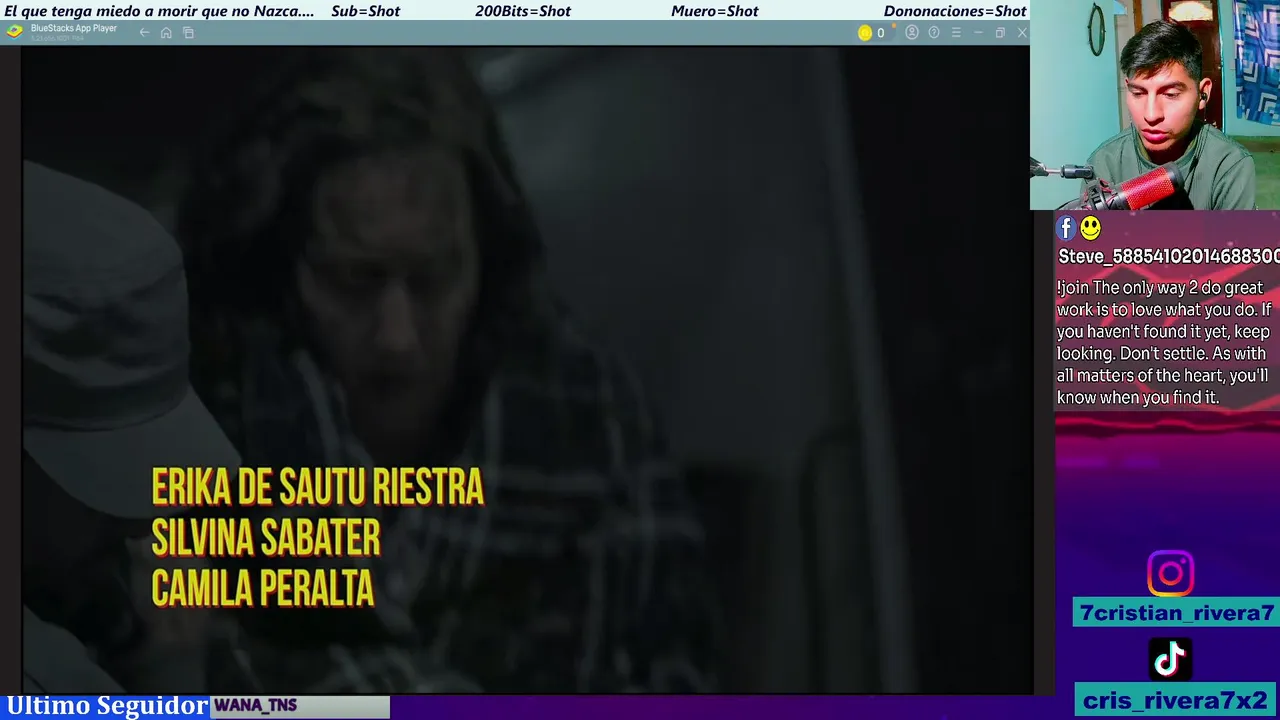This screenshot has height=720, width=1280.
Task: Click the 'Sub=Shot' banner text
Action: pyautogui.click(x=365, y=11)
